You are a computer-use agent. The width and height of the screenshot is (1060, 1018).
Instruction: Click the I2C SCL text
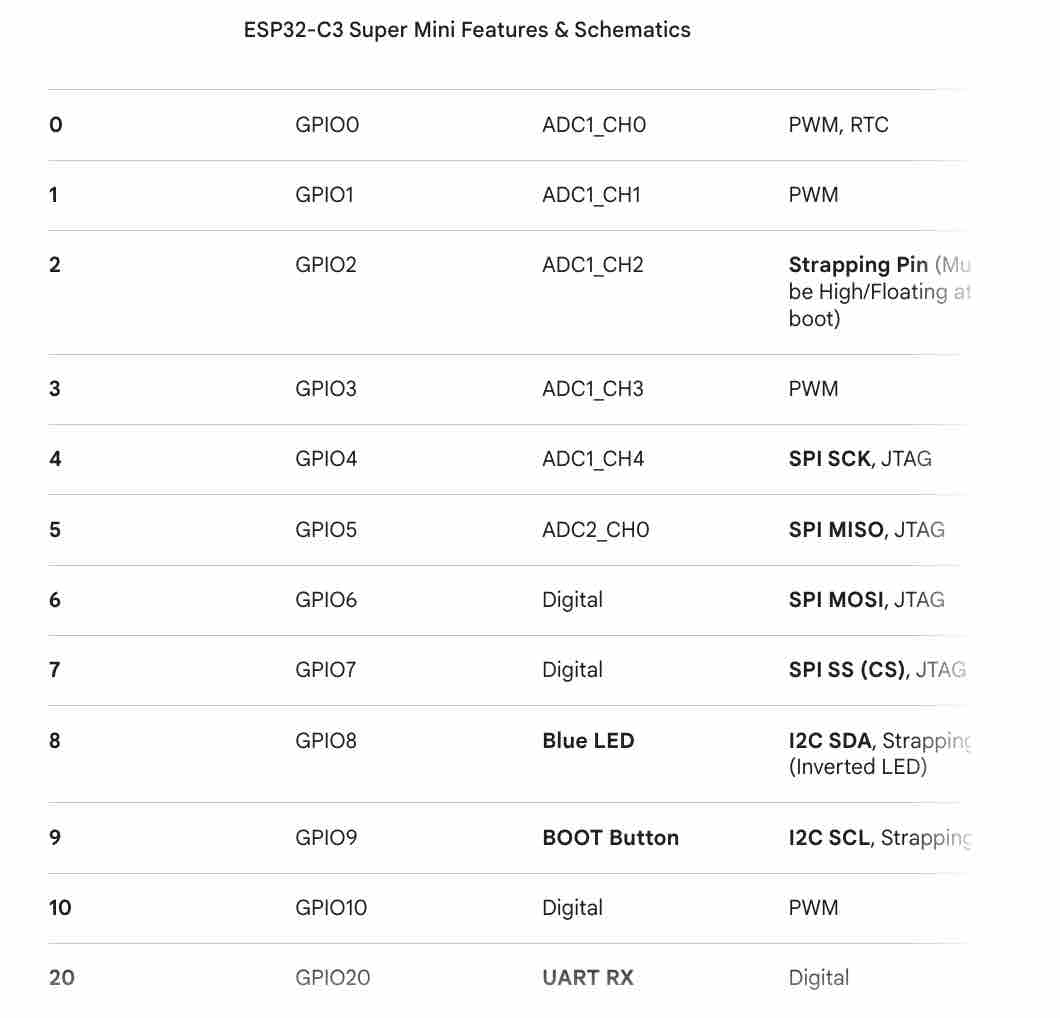(830, 838)
